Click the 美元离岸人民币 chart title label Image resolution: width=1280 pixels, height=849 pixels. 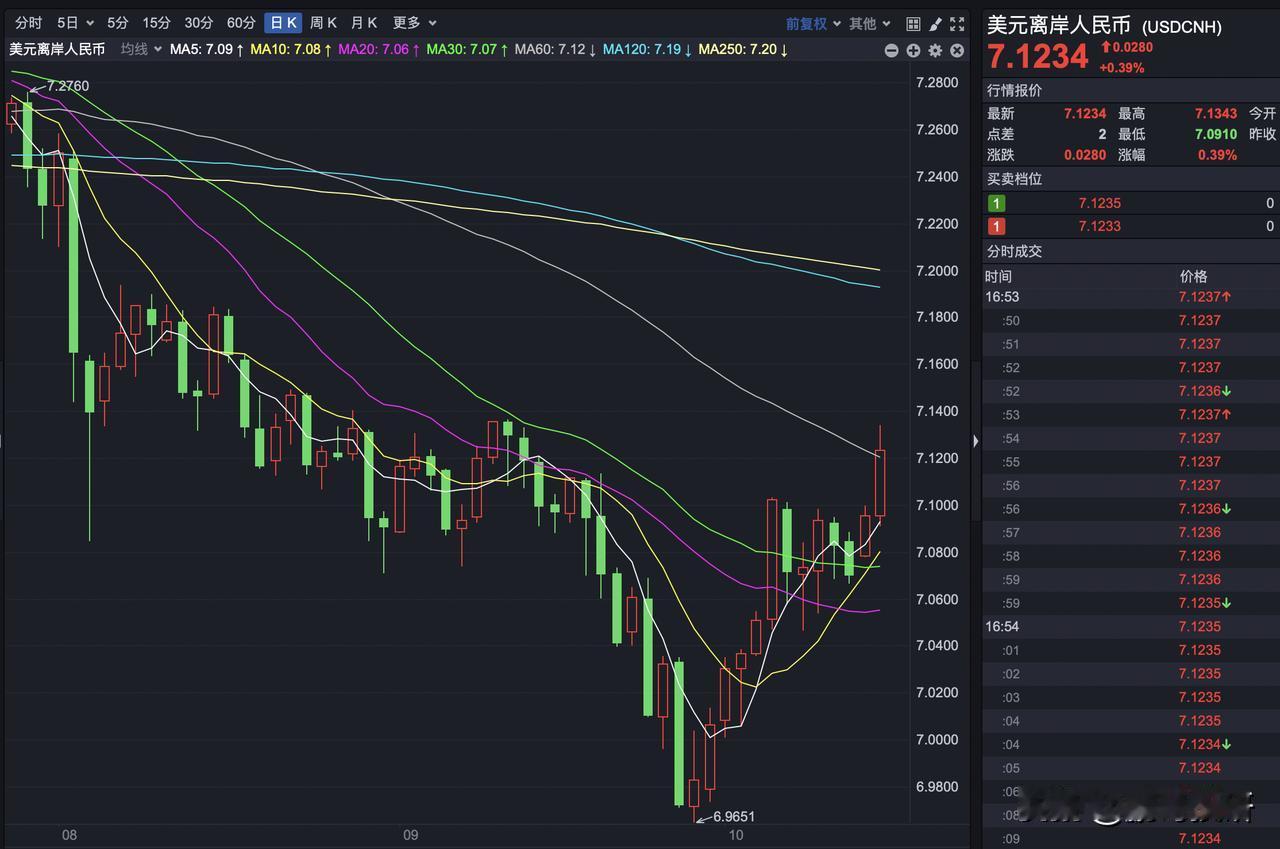pyautogui.click(x=57, y=49)
